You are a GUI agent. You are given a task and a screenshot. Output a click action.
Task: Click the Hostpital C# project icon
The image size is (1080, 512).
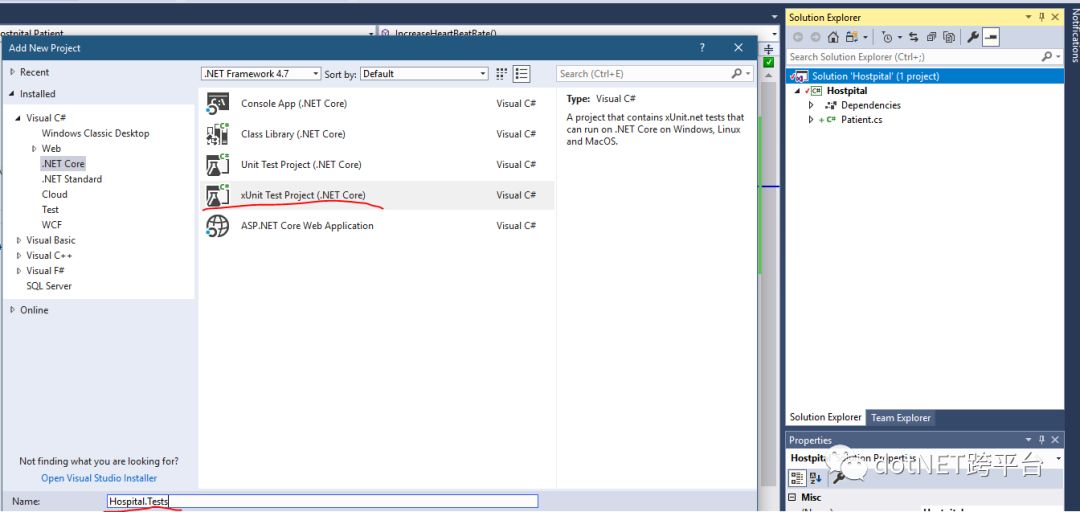tap(816, 90)
